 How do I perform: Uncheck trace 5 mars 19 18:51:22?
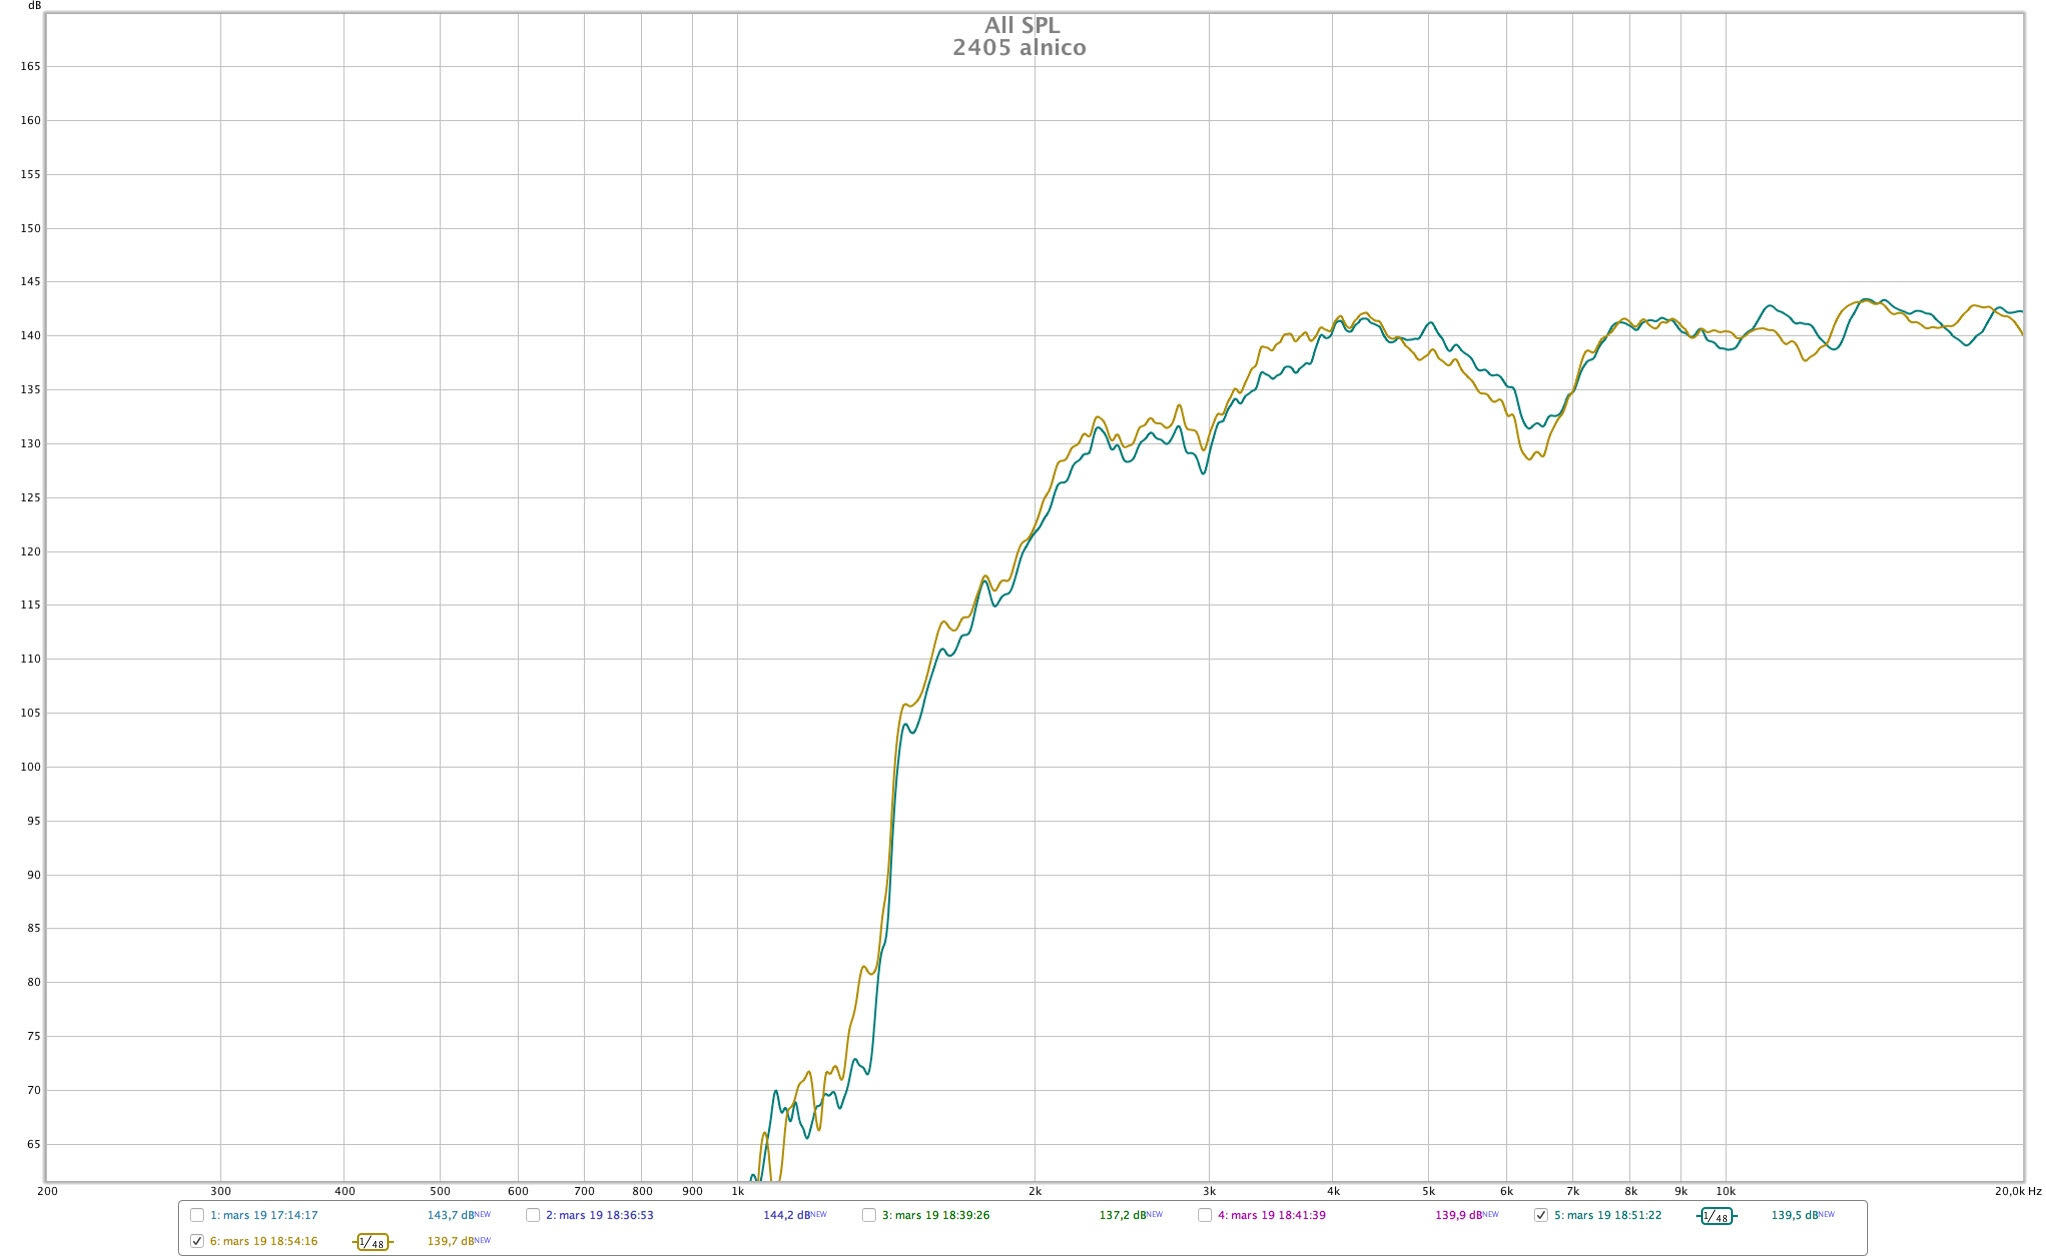1541,1215
